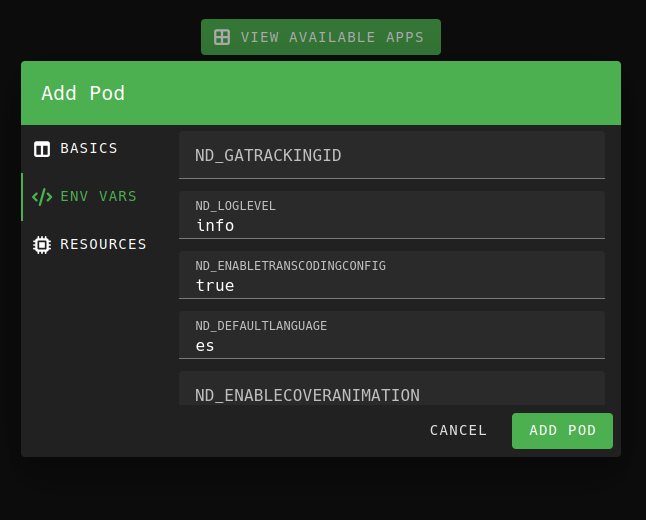
Task: Focus the ND_ENABLECOVERANIMATION input field
Action: (392, 393)
